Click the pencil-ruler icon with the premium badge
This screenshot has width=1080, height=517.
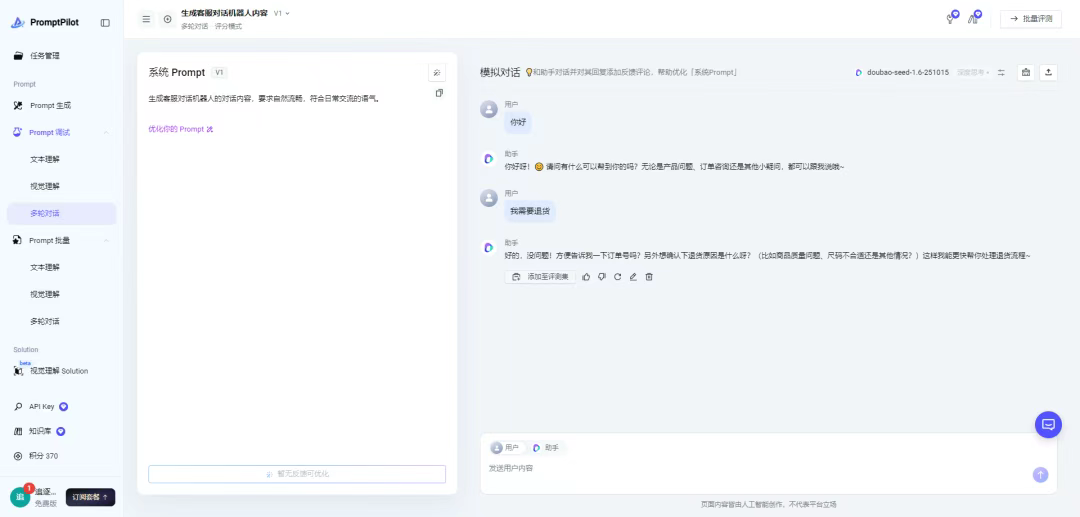coord(974,18)
